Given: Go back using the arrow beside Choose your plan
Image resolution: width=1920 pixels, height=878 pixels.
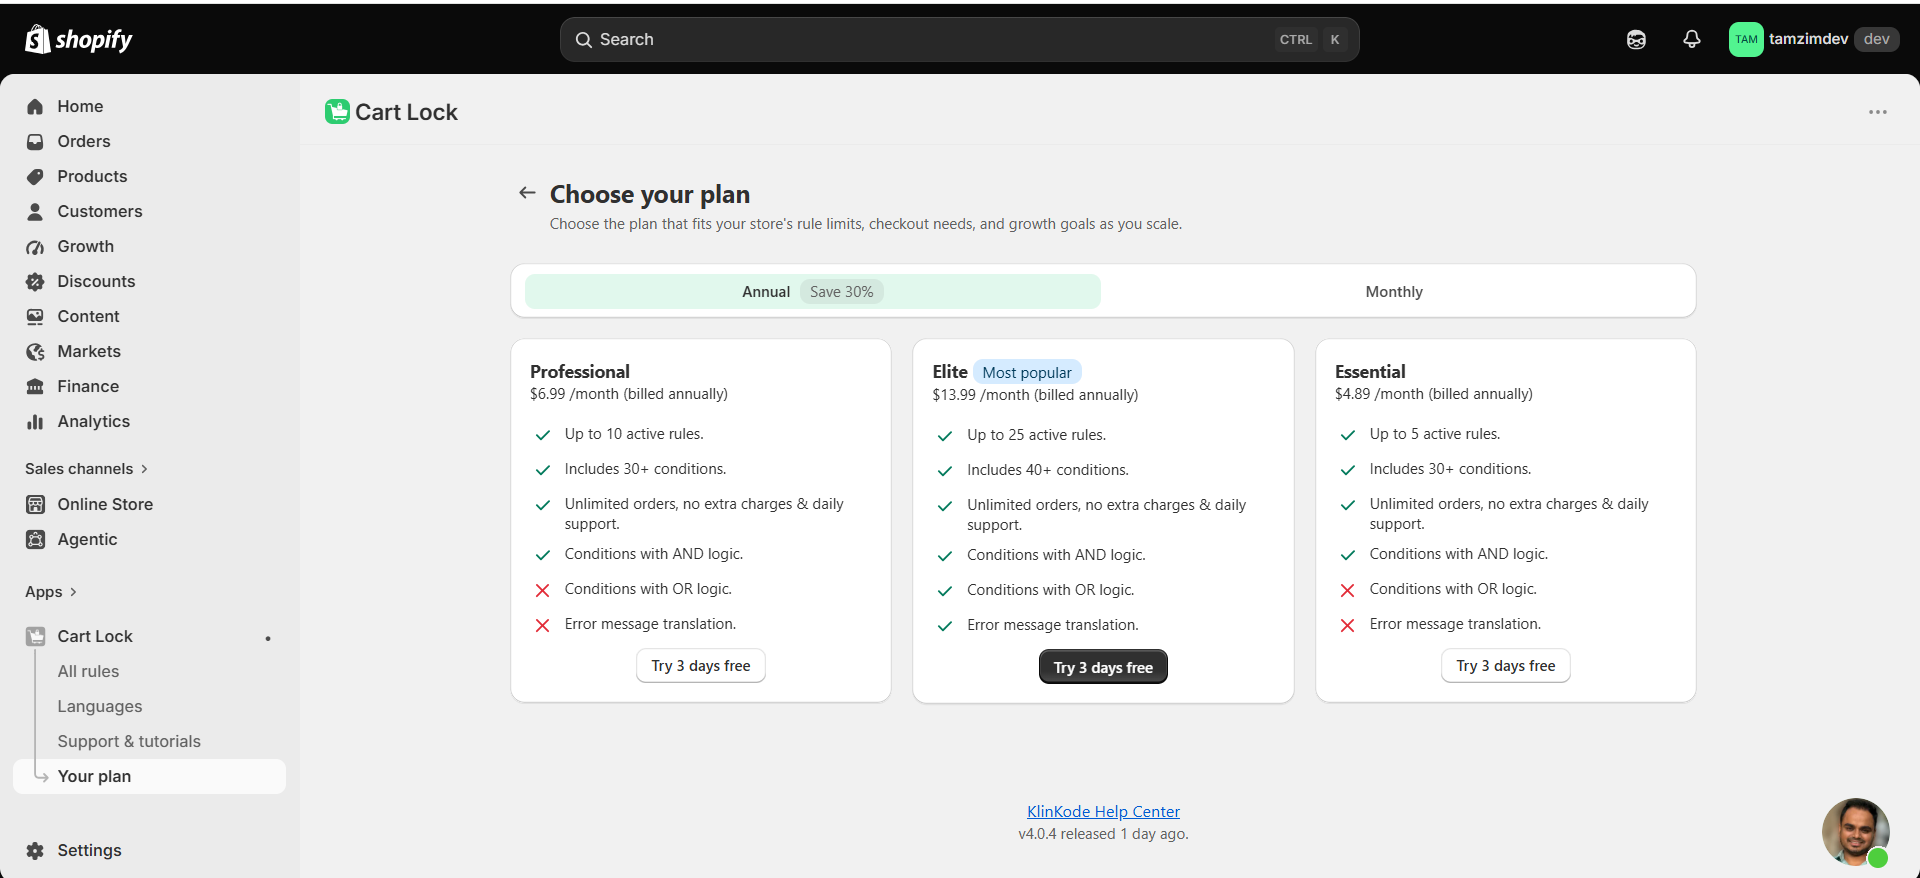Looking at the screenshot, I should (527, 193).
